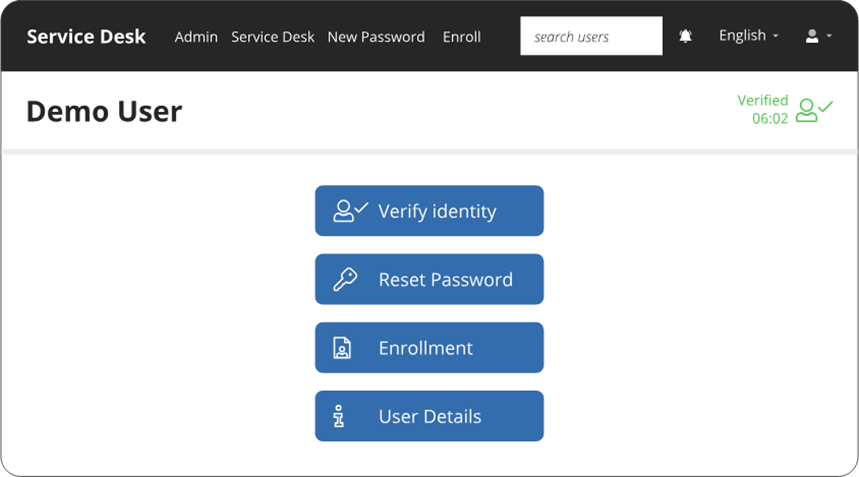Open the Enroll navigation item
Image resolution: width=859 pixels, height=477 pixels.
pos(461,37)
